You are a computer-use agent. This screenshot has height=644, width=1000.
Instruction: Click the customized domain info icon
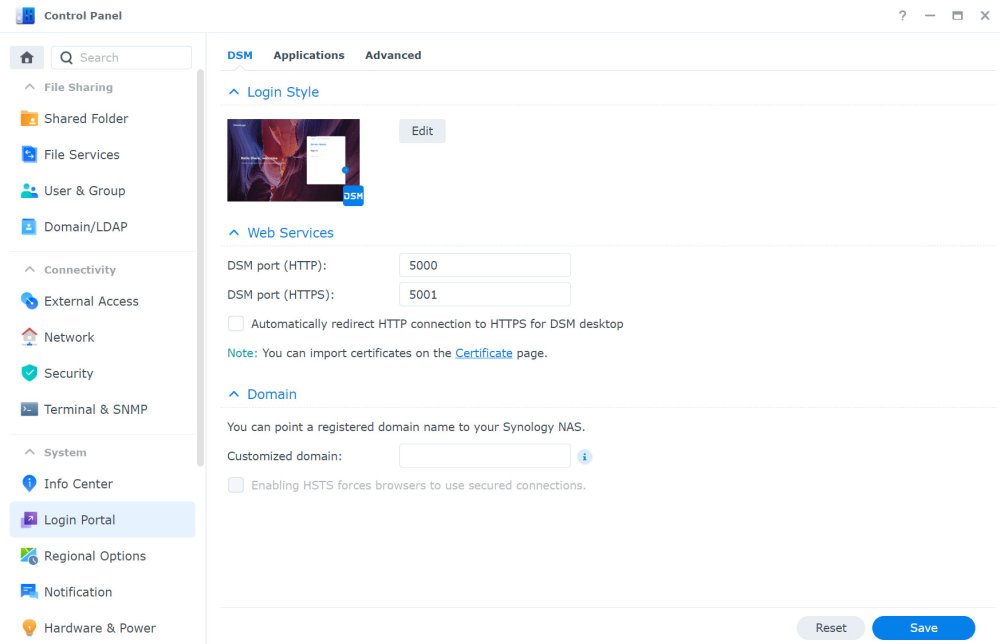(x=584, y=457)
